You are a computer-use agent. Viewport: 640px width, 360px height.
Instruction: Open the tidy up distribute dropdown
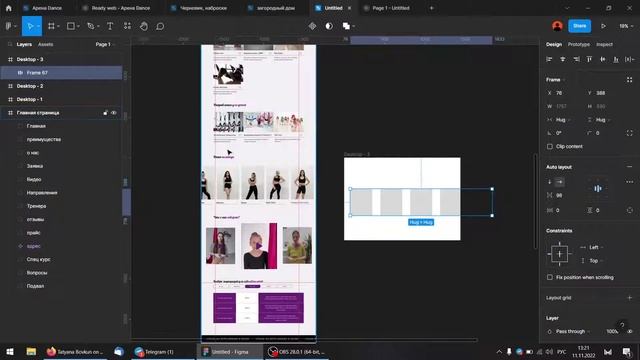point(629,59)
